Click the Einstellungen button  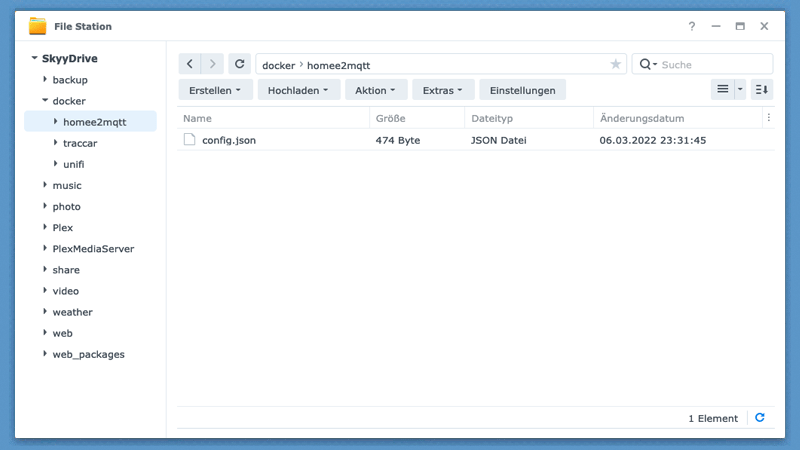coord(522,90)
